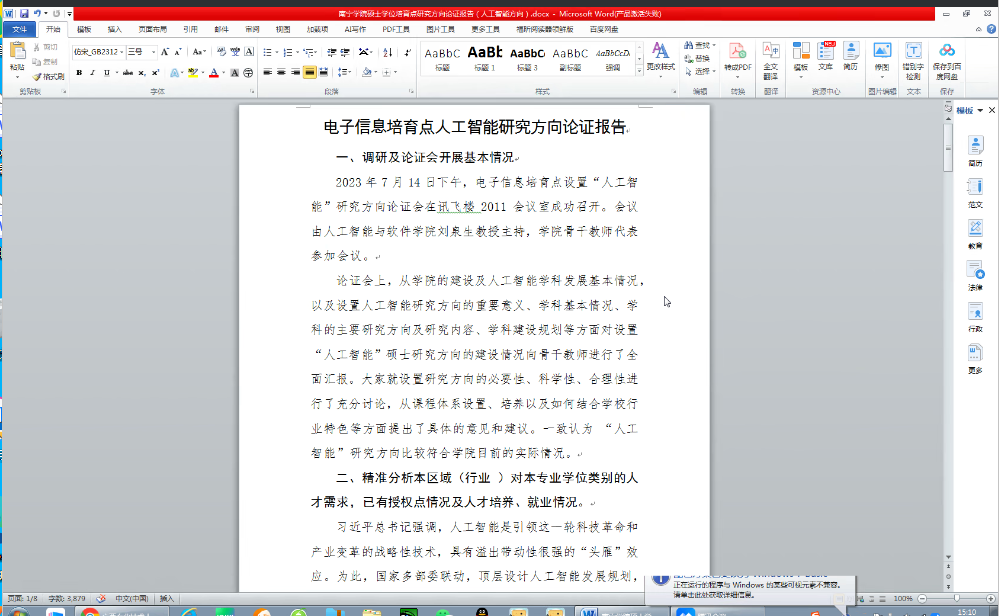999x616 pixels.
Task: Click the 文件 file menu button
Action: click(19, 30)
